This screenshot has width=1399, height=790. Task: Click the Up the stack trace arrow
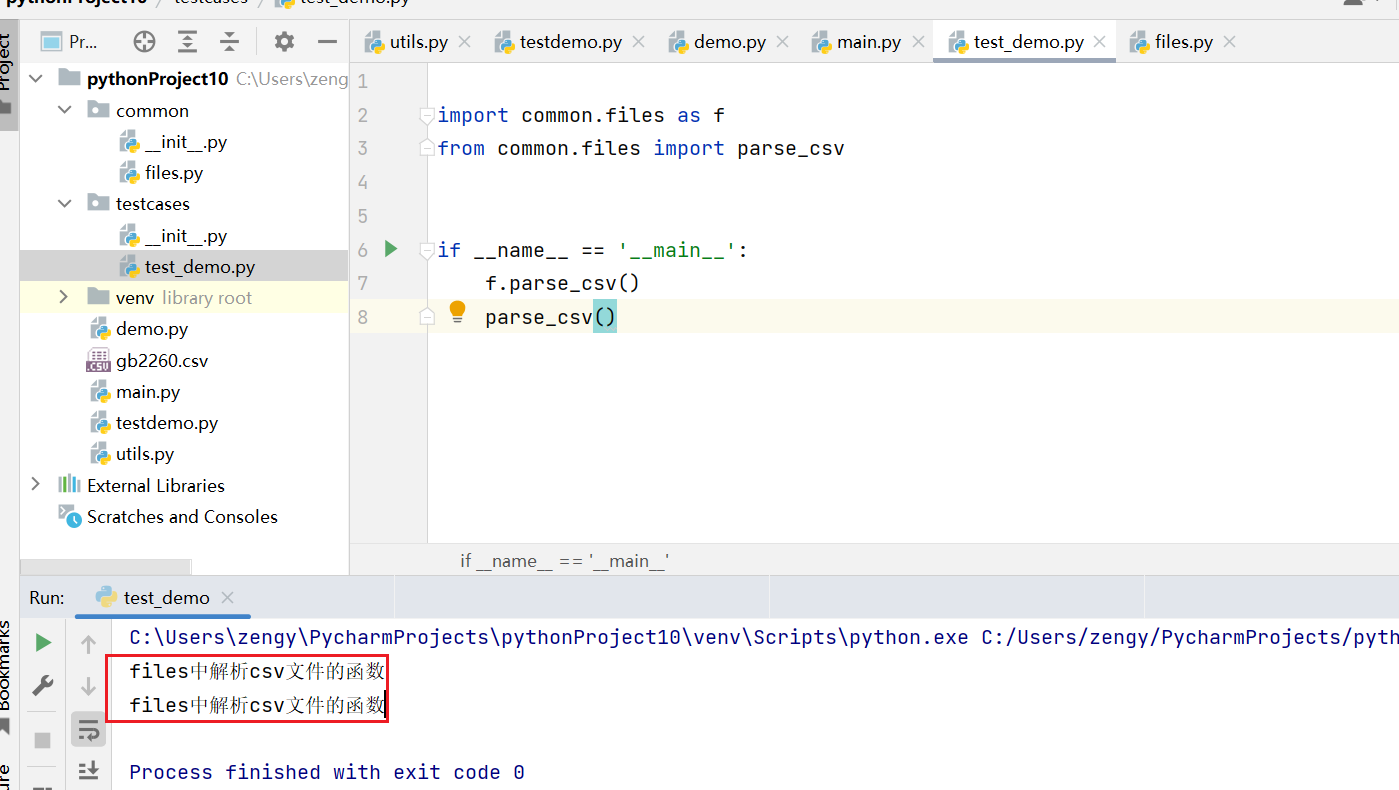click(88, 643)
